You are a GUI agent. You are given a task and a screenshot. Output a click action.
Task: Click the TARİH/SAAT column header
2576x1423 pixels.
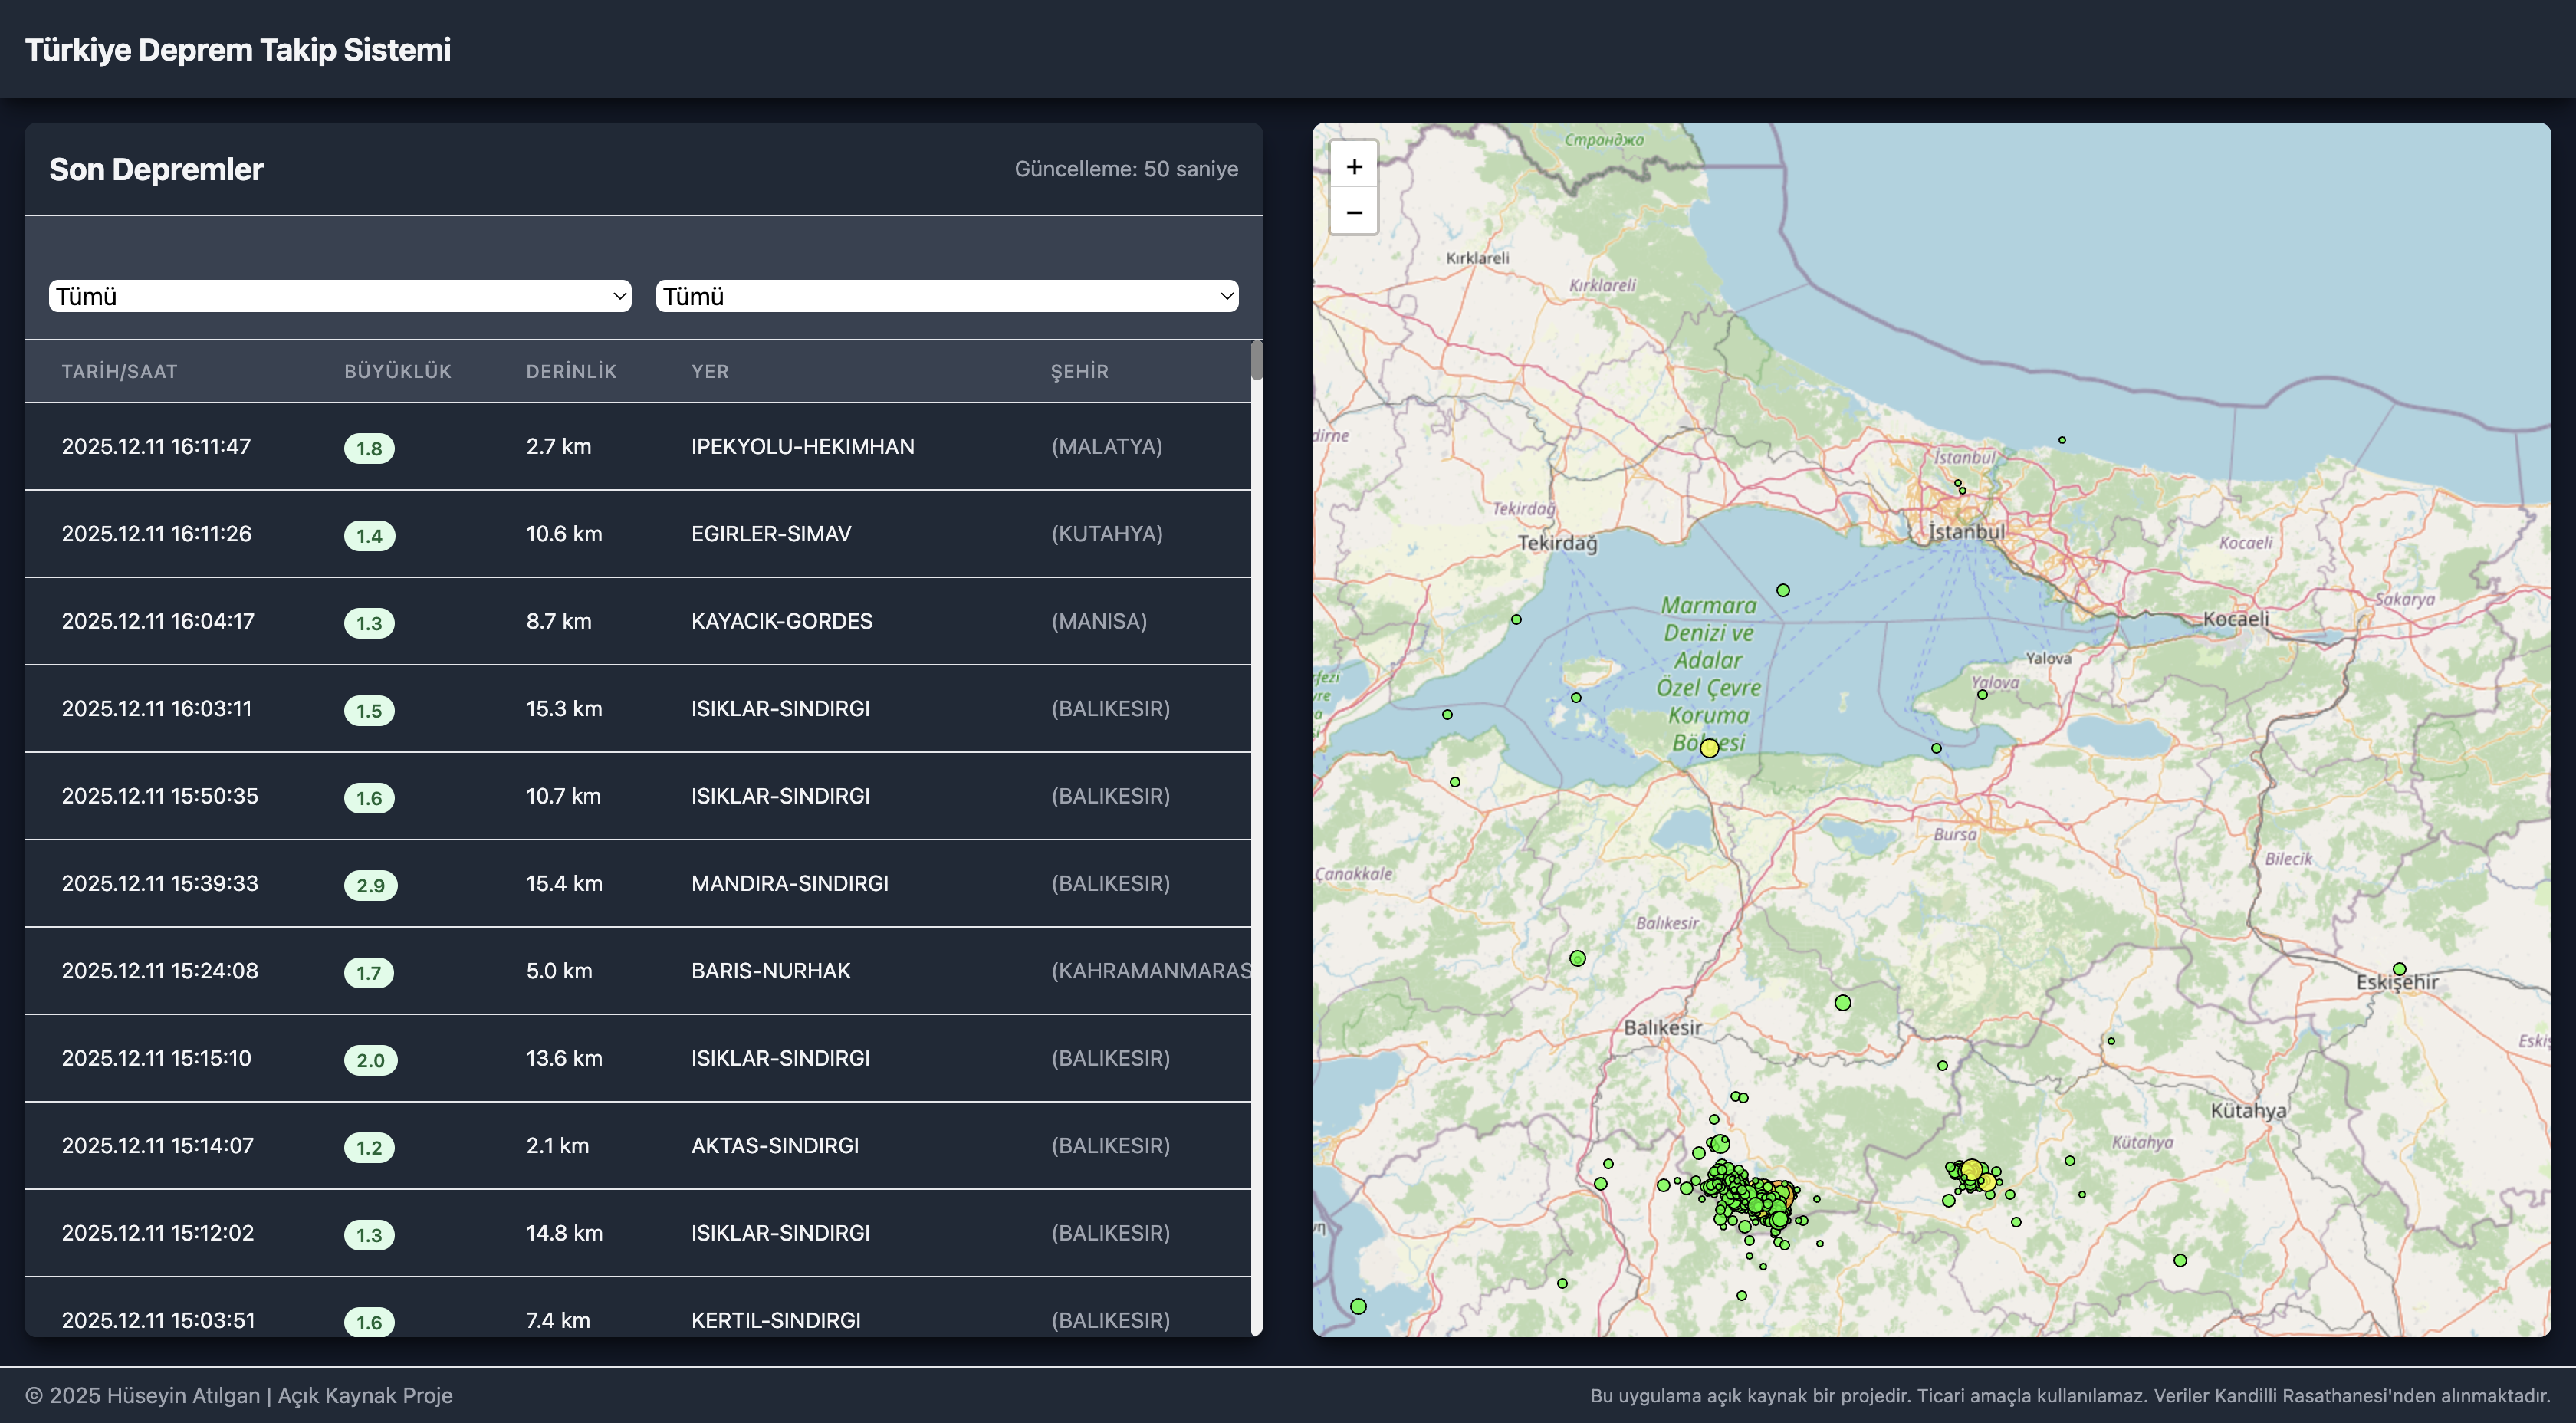coord(119,371)
